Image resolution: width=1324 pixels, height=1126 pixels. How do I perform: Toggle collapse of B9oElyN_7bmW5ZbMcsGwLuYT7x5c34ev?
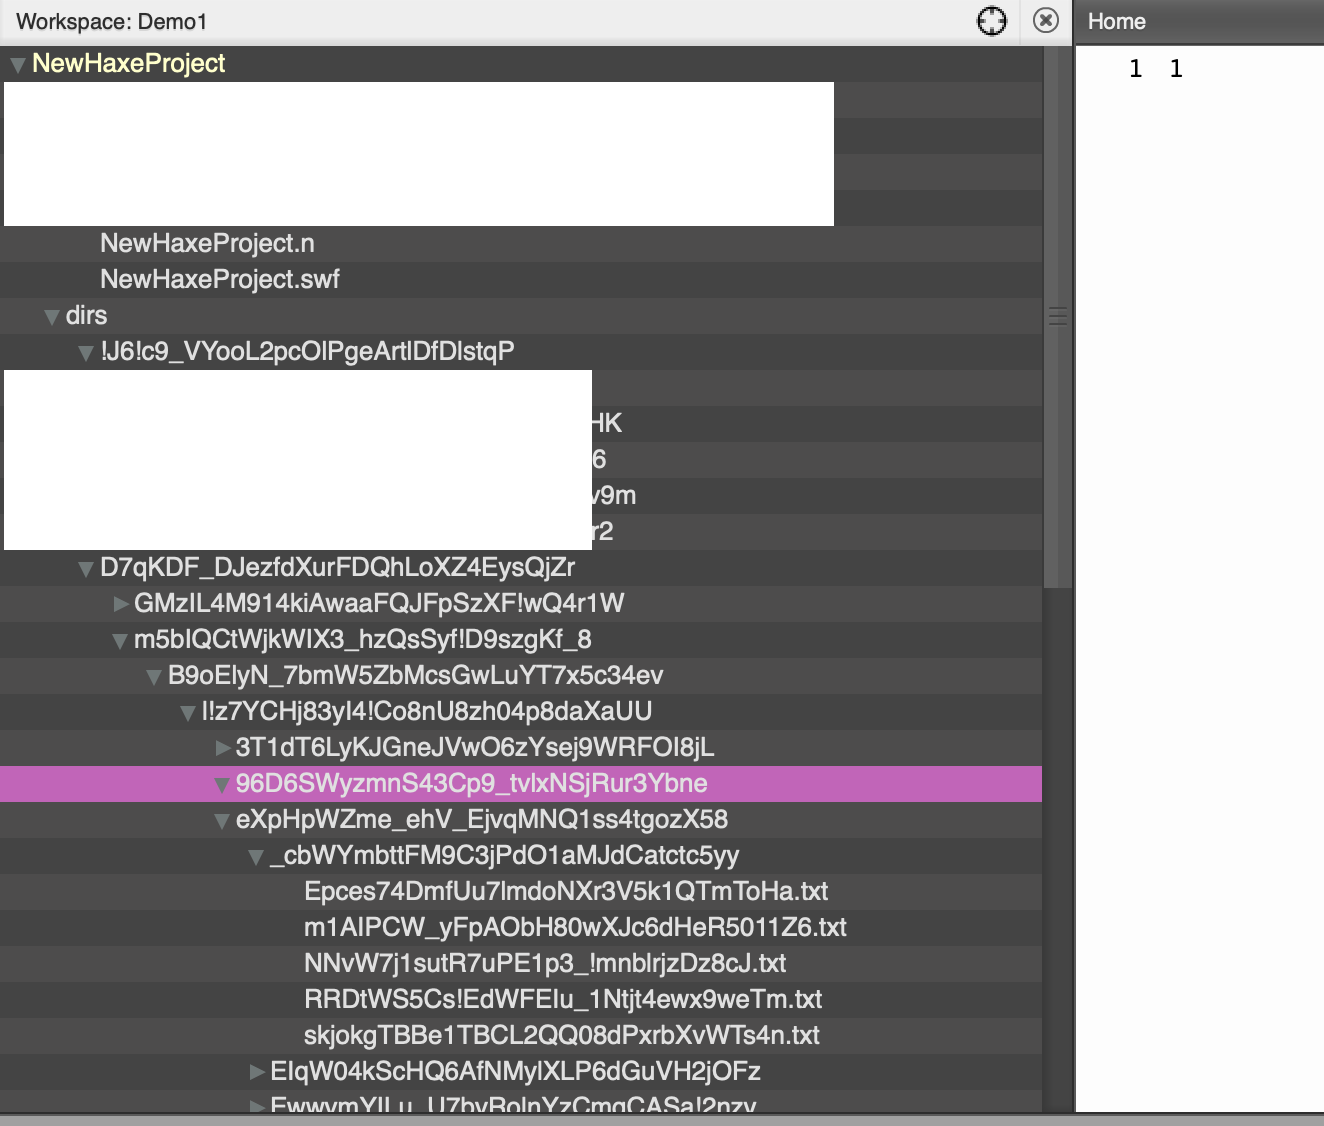point(153,676)
